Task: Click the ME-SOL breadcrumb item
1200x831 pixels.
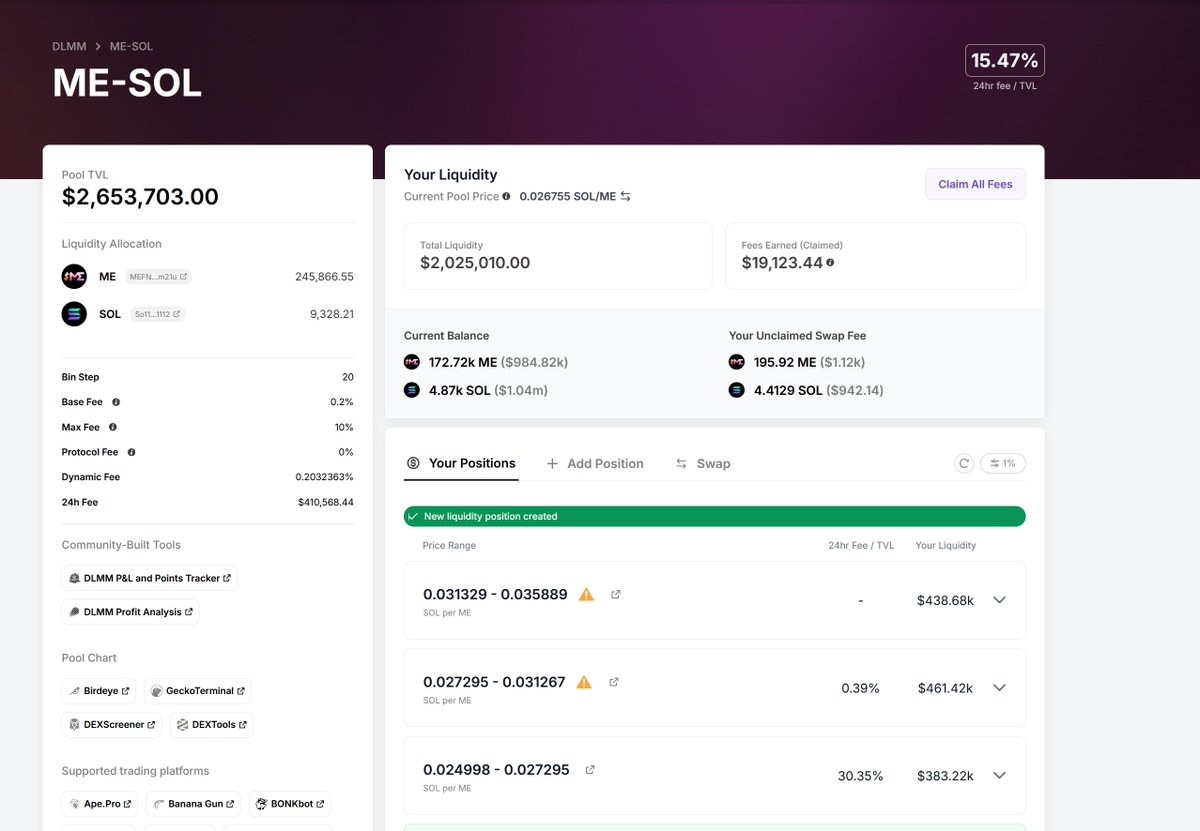Action: (x=131, y=47)
